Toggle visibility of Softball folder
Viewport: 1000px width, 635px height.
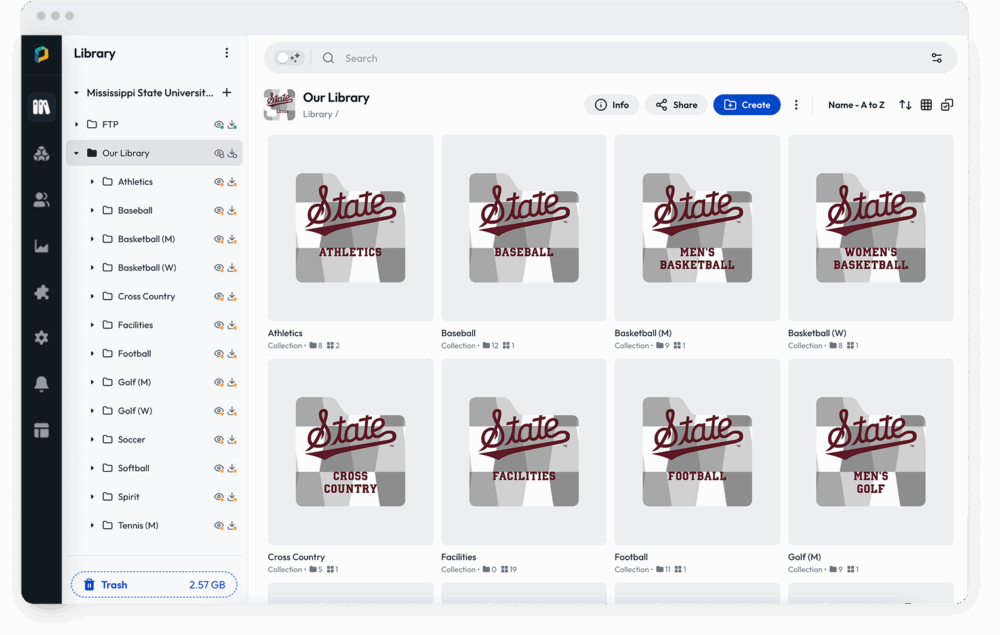pos(219,468)
